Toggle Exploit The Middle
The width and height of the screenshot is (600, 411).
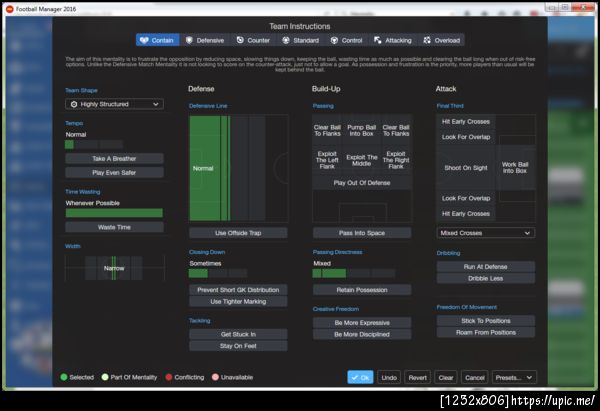[362, 160]
